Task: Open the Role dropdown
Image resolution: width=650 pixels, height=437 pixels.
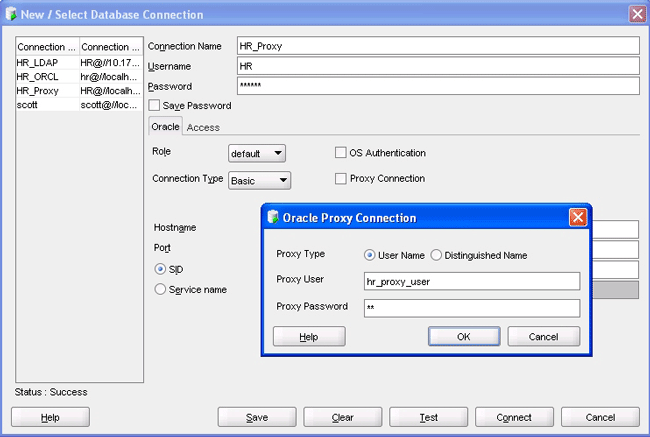Action: click(x=257, y=153)
